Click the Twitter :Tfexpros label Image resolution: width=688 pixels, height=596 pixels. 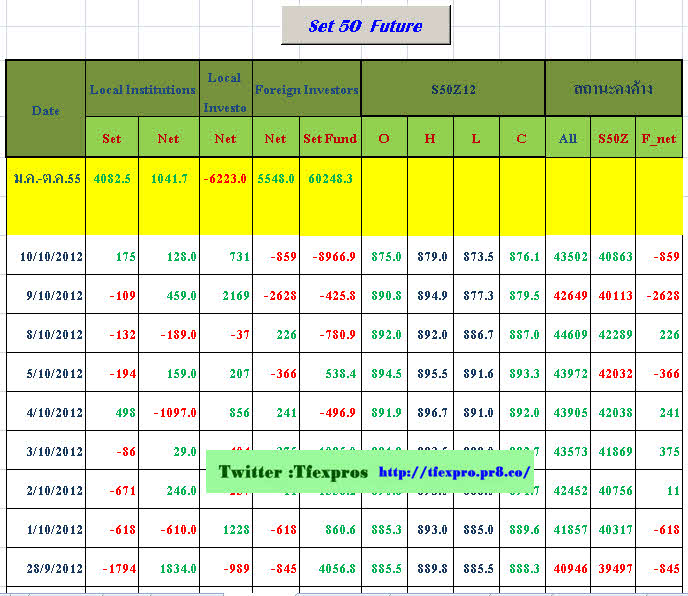click(x=293, y=472)
